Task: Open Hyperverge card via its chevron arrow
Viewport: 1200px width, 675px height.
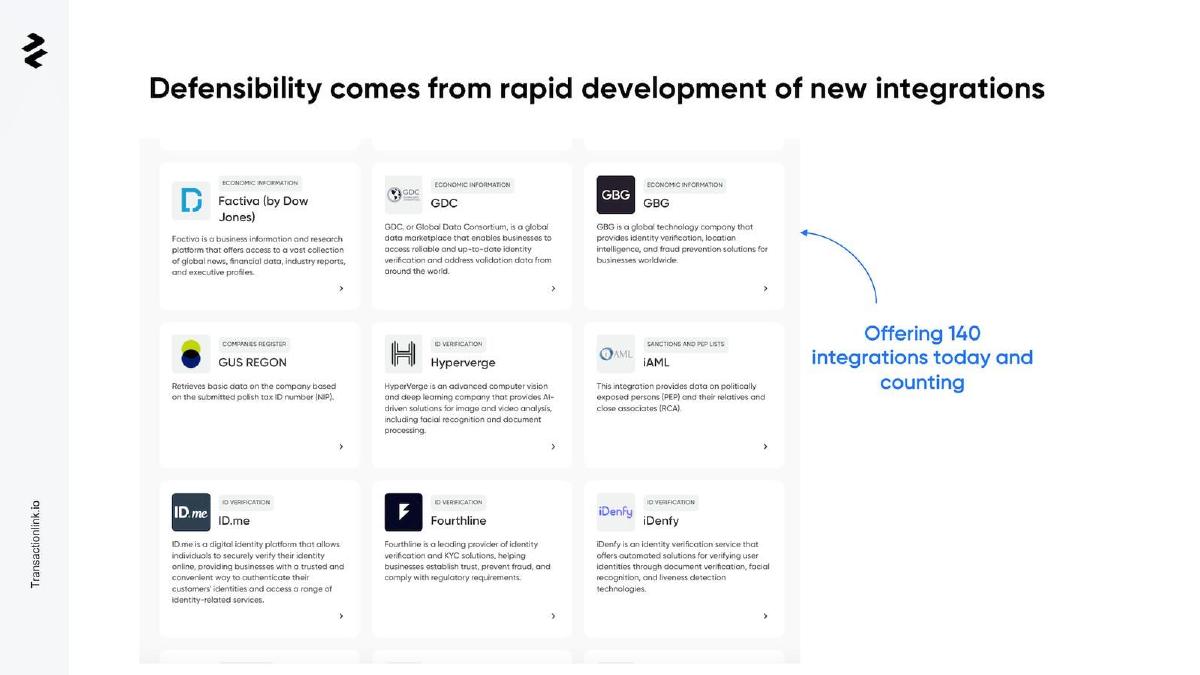Action: click(x=553, y=447)
